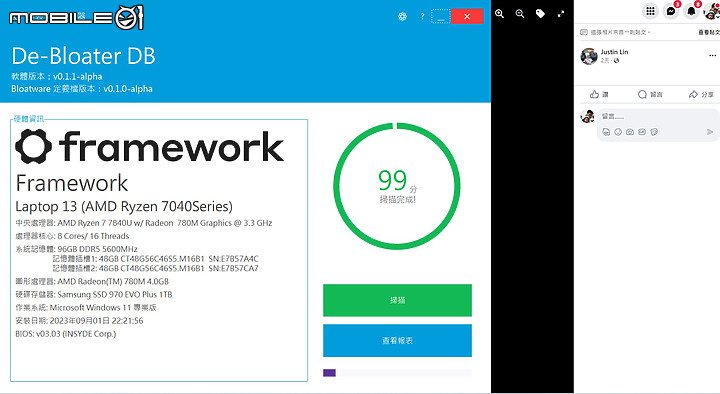This screenshot has height=394, width=720.
Task: Open Messenger chats icon
Action: pyautogui.click(x=671, y=11)
